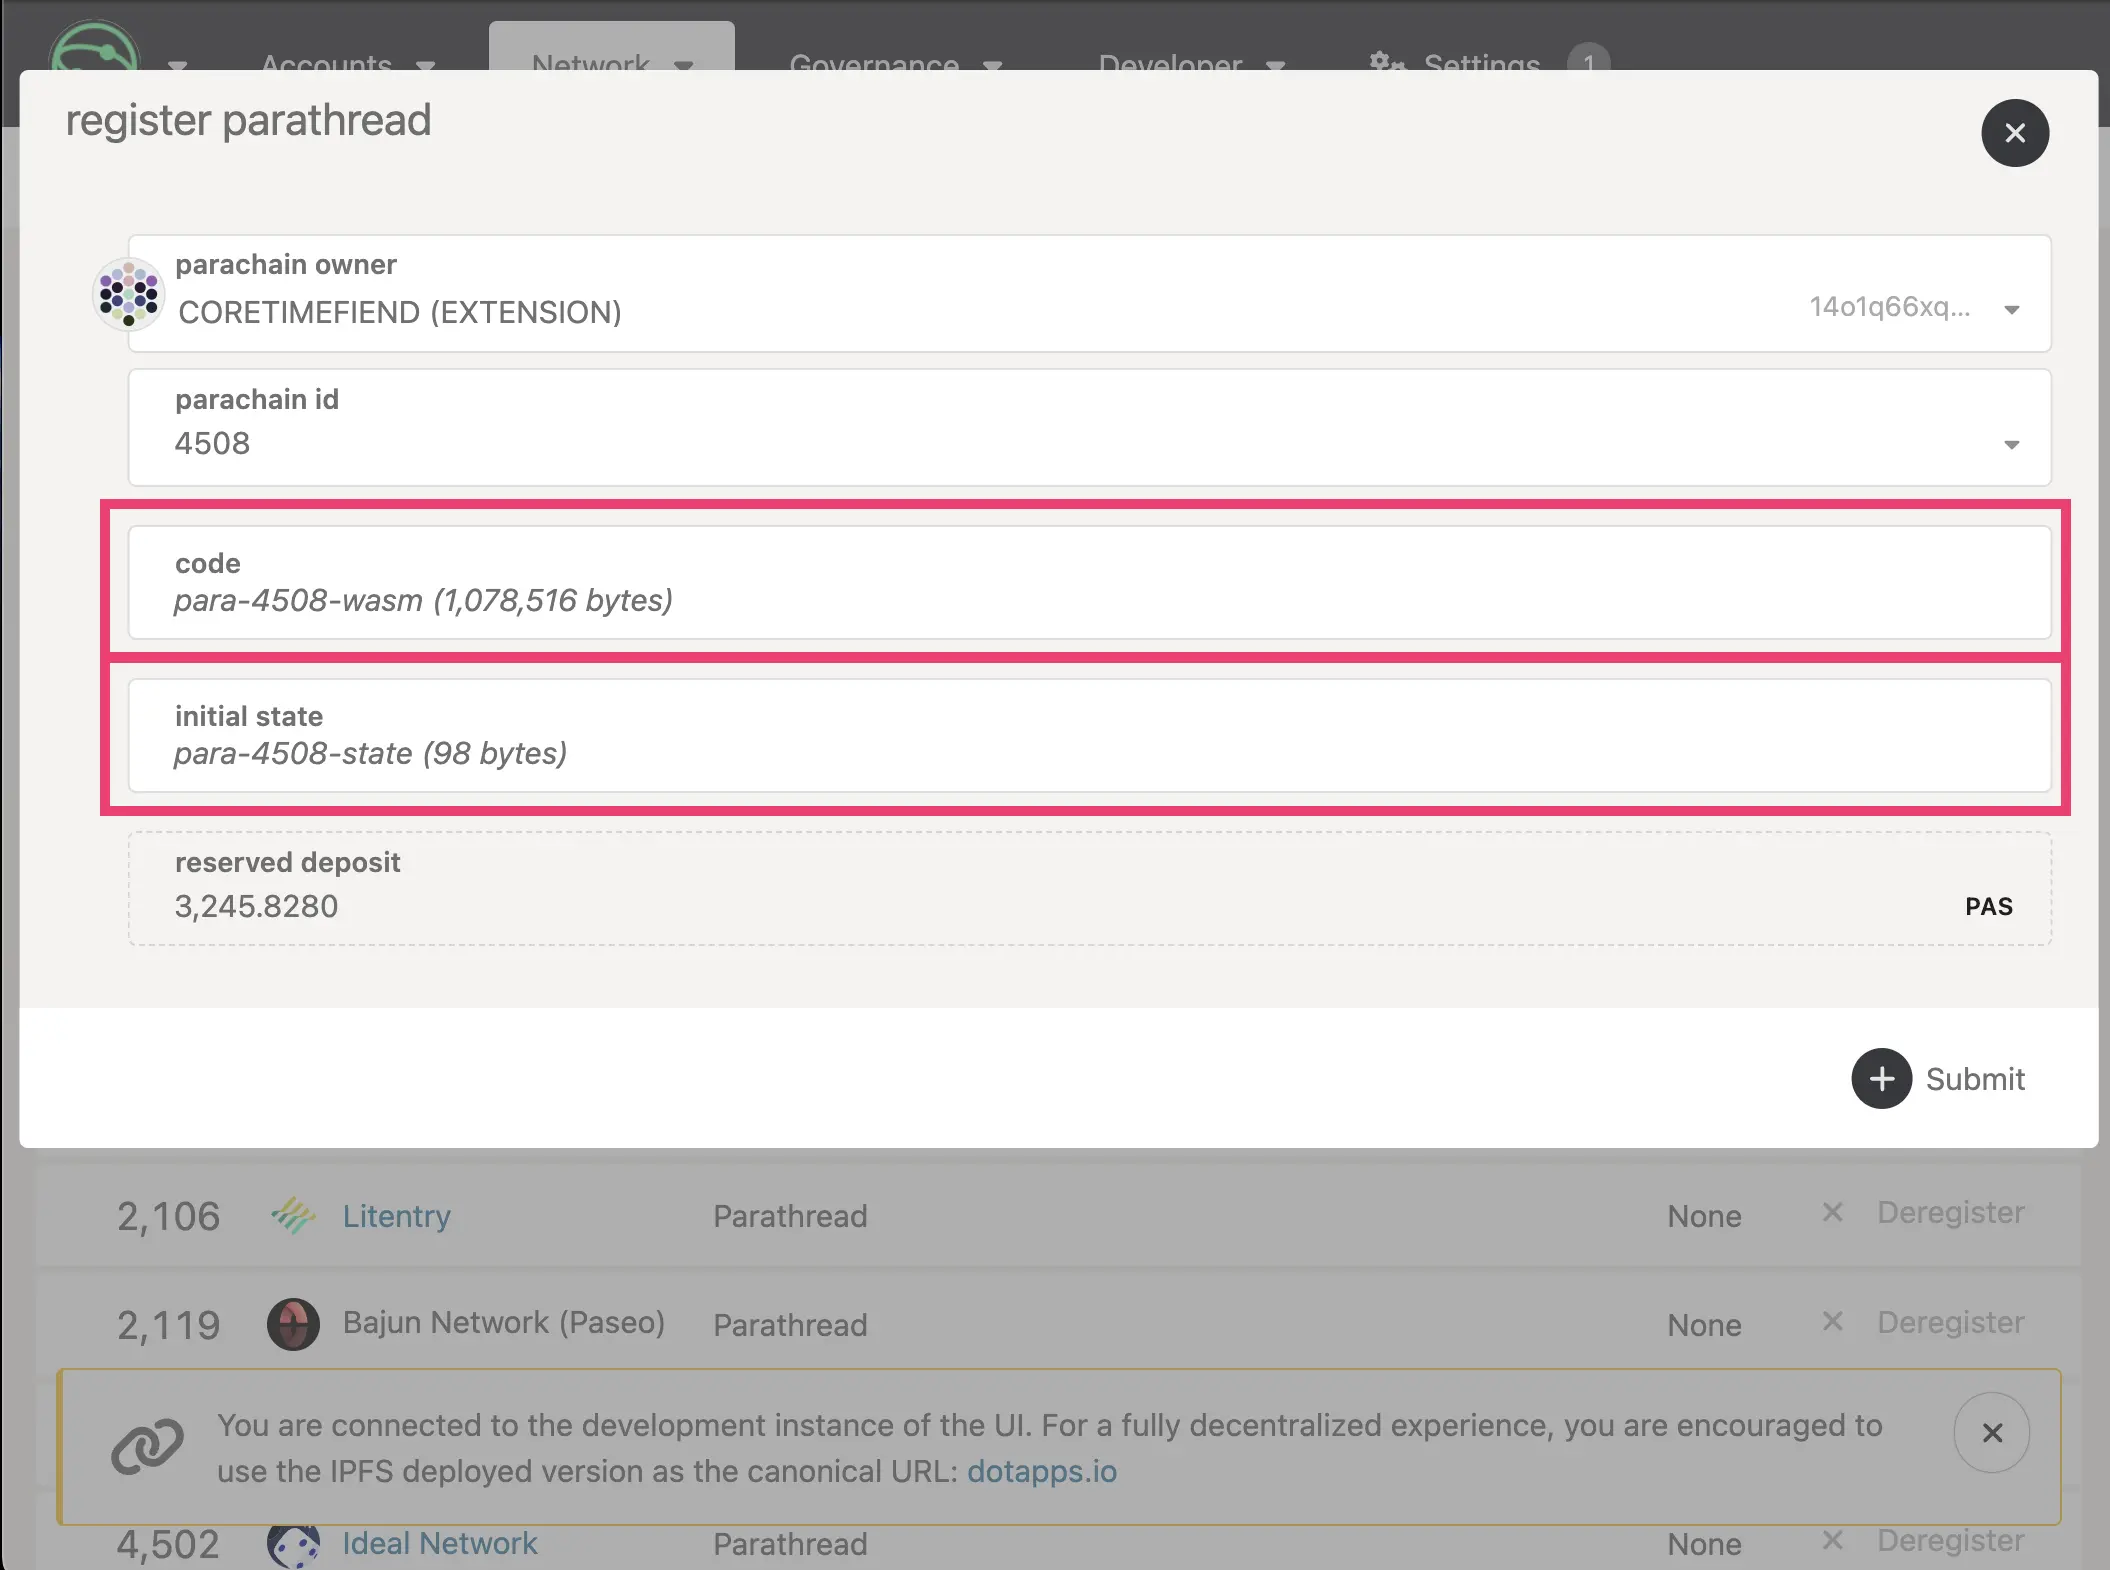2110x1570 pixels.
Task: Click the initial state file input
Action: click(1088, 736)
